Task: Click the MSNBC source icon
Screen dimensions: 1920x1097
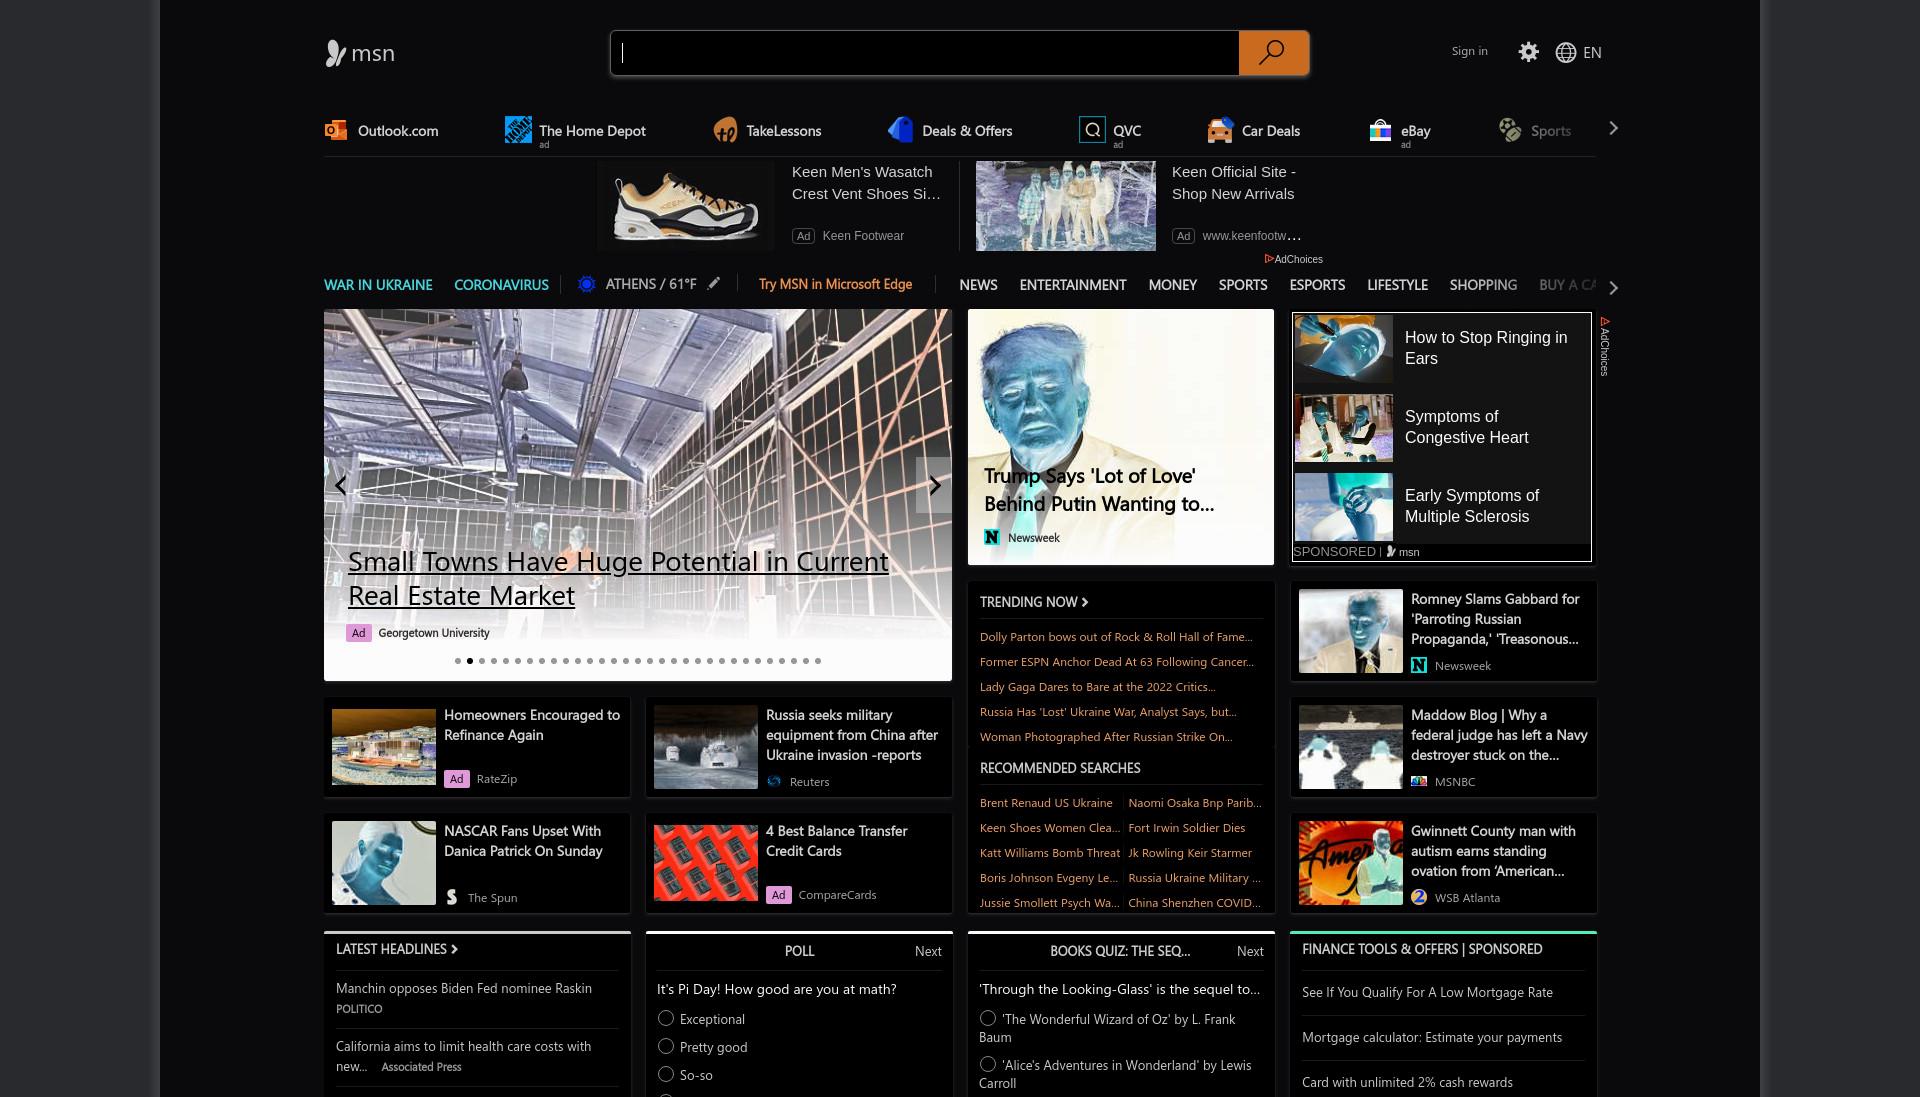Action: click(1419, 782)
